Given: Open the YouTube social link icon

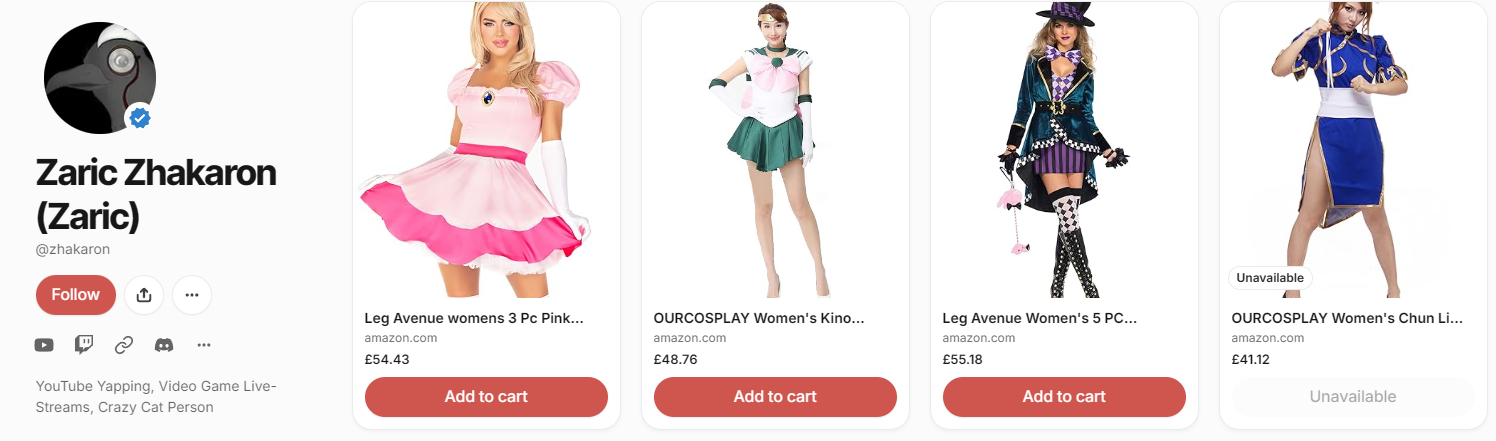Looking at the screenshot, I should click(x=44, y=345).
